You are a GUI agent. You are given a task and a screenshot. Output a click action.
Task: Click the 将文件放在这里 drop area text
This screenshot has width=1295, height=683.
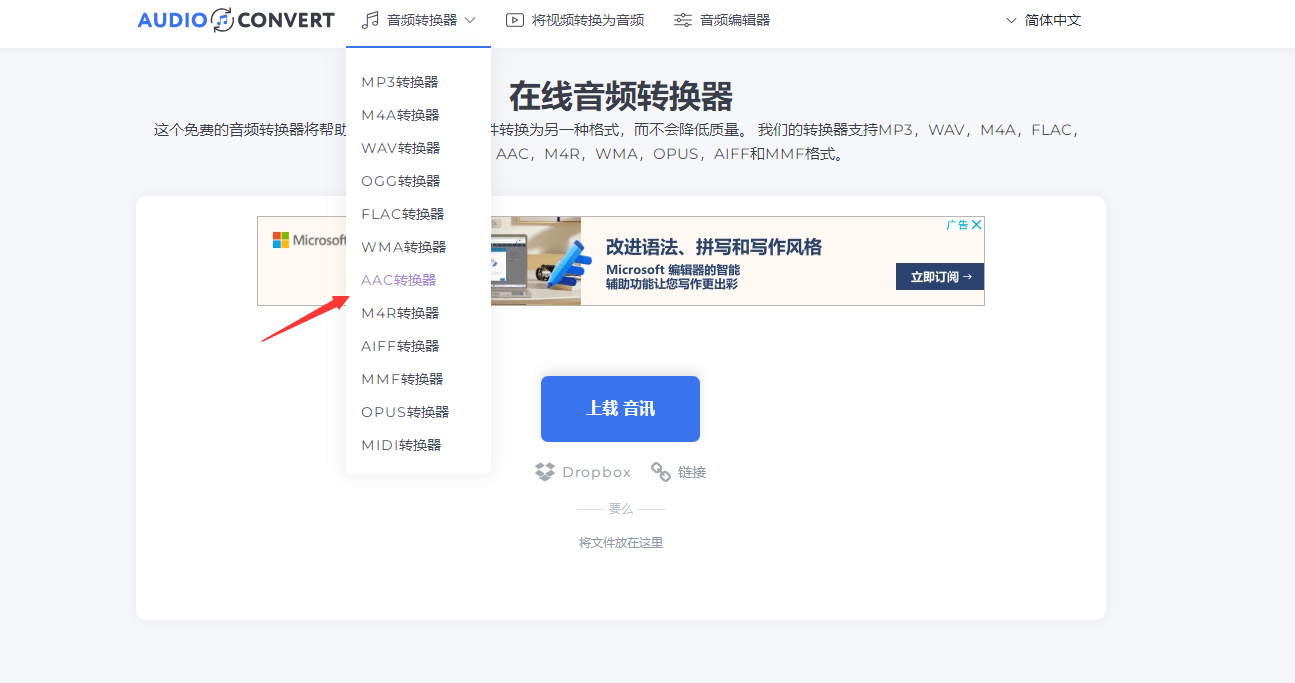[620, 541]
